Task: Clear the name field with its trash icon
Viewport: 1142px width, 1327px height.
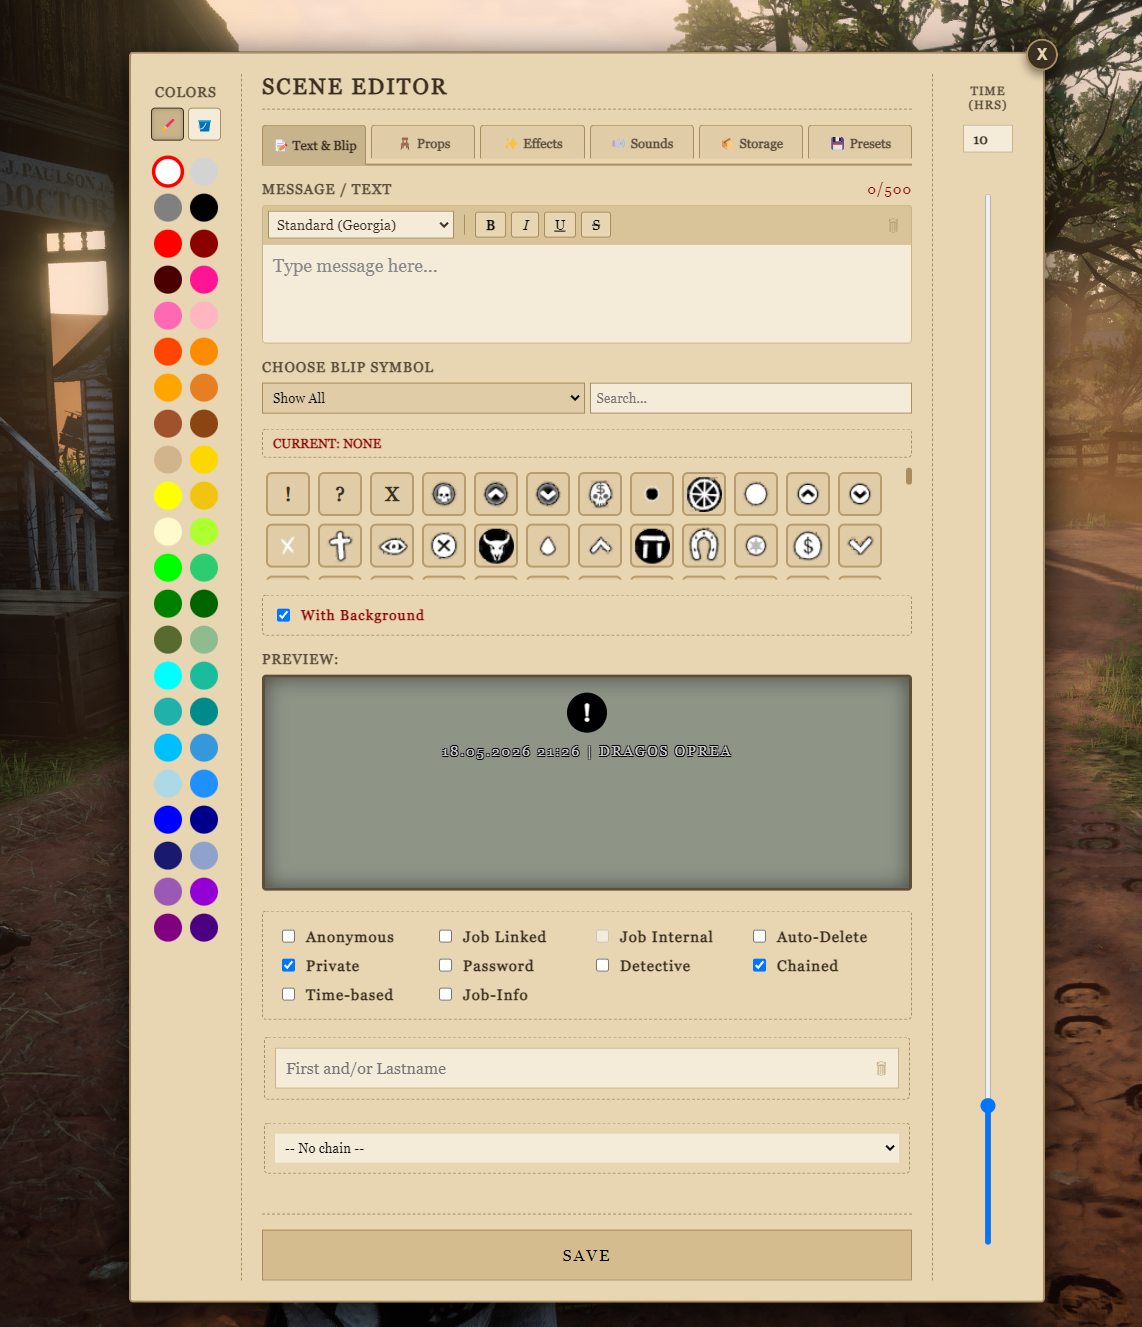Action: pyautogui.click(x=881, y=1068)
